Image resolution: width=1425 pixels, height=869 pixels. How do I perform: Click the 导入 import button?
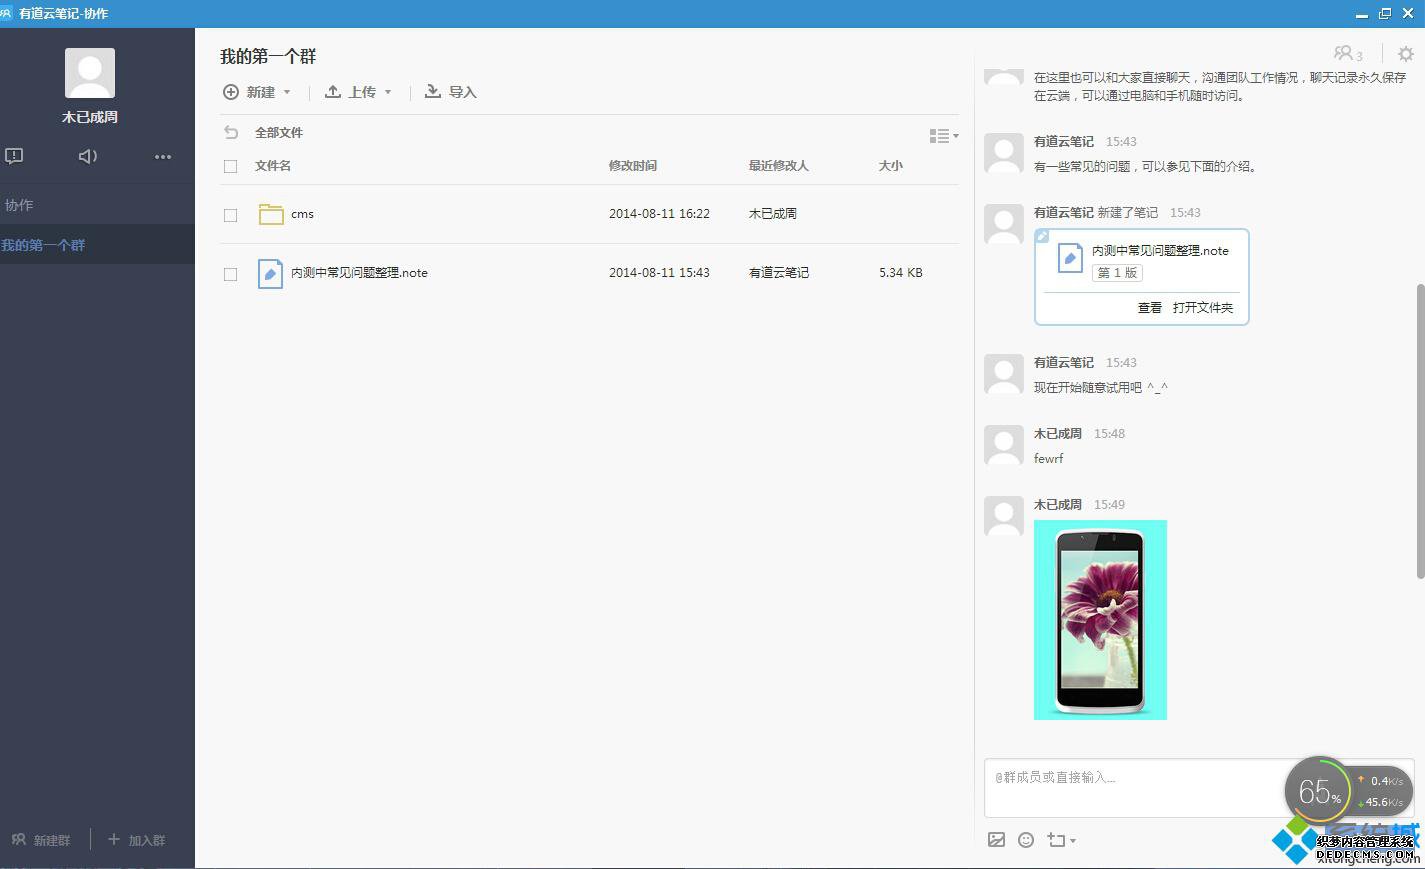tap(450, 91)
